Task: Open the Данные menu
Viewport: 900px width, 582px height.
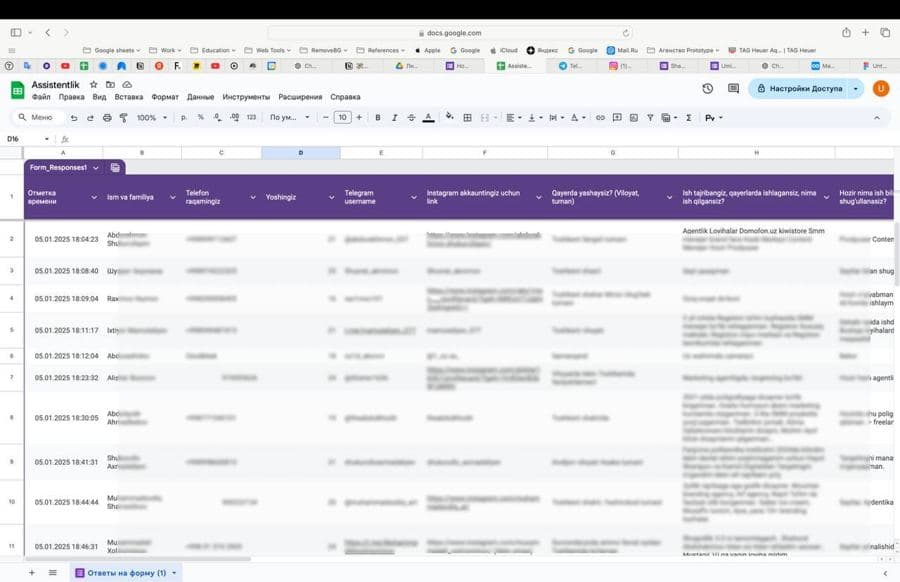Action: [200, 97]
